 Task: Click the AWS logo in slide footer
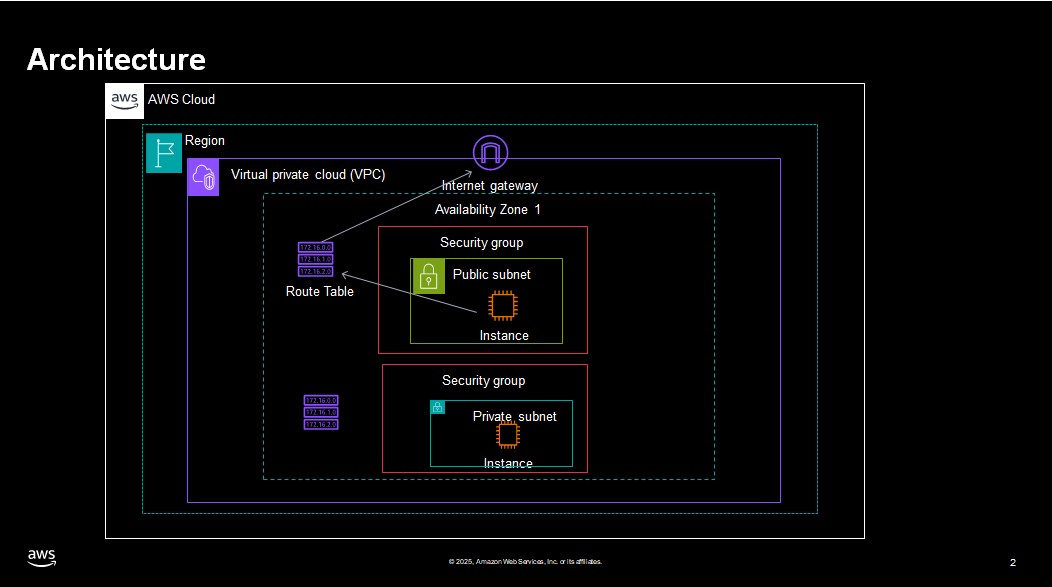click(42, 558)
